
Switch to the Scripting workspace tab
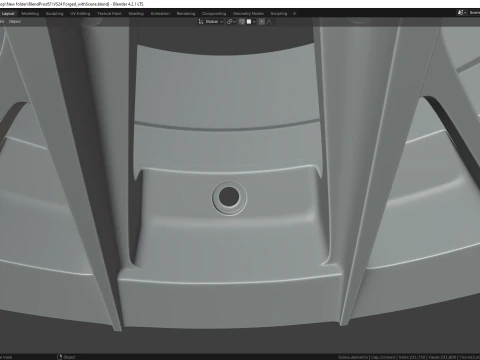[279, 14]
